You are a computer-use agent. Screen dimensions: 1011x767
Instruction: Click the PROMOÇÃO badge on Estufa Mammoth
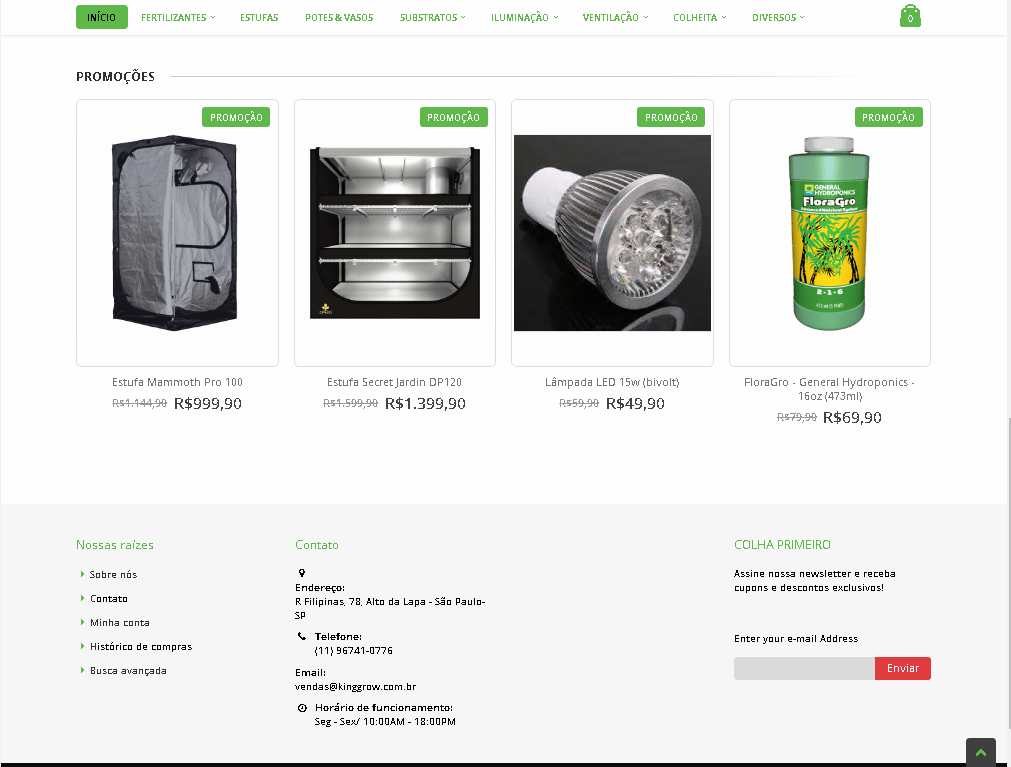236,117
